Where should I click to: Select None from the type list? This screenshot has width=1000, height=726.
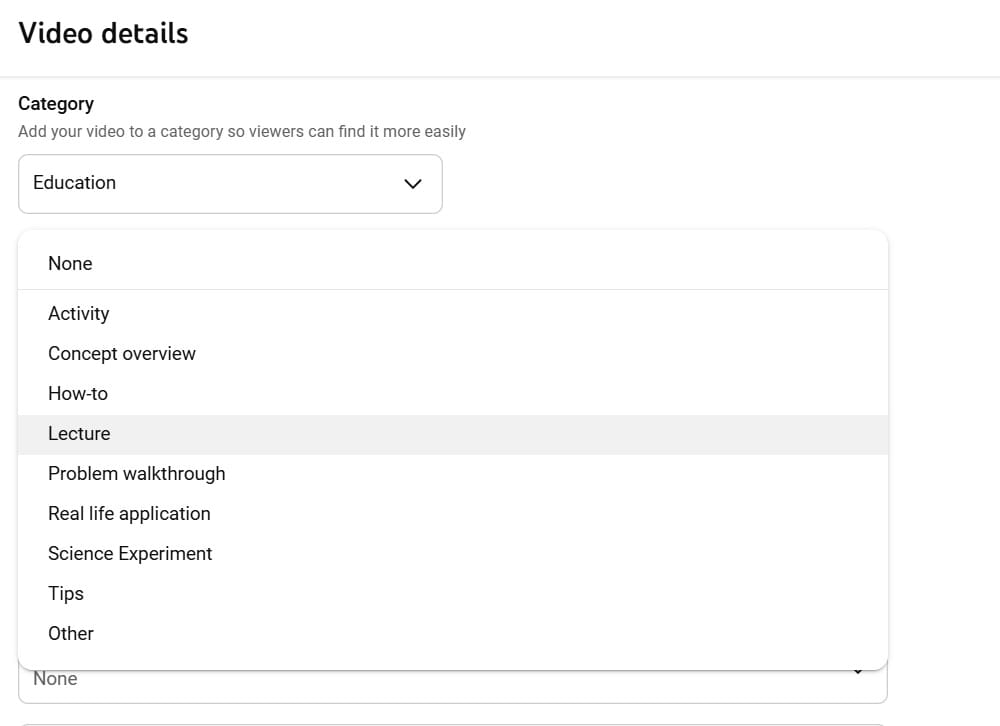tap(70, 263)
